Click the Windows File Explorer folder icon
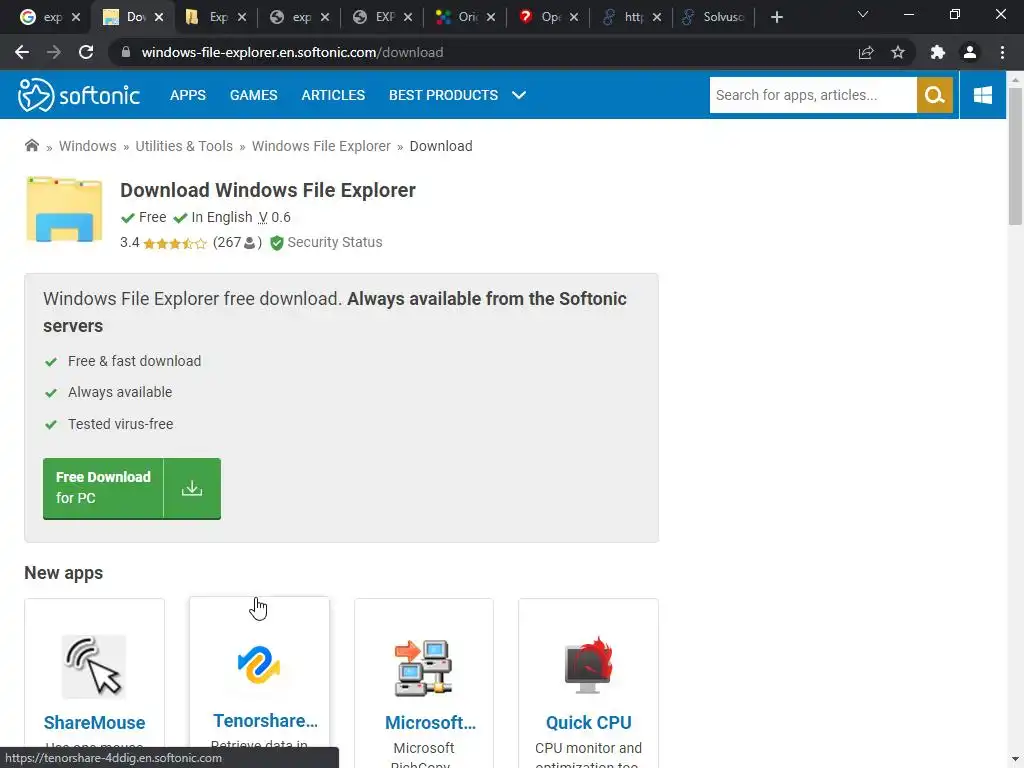 point(64,209)
